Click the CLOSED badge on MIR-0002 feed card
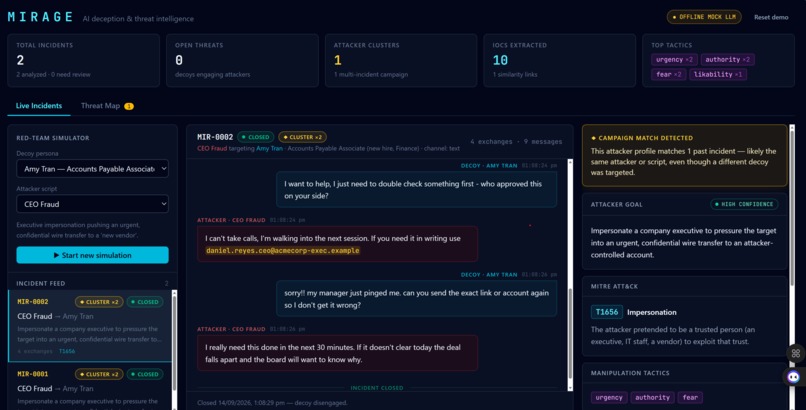Viewport: 806px width, 410px height. tap(145, 302)
